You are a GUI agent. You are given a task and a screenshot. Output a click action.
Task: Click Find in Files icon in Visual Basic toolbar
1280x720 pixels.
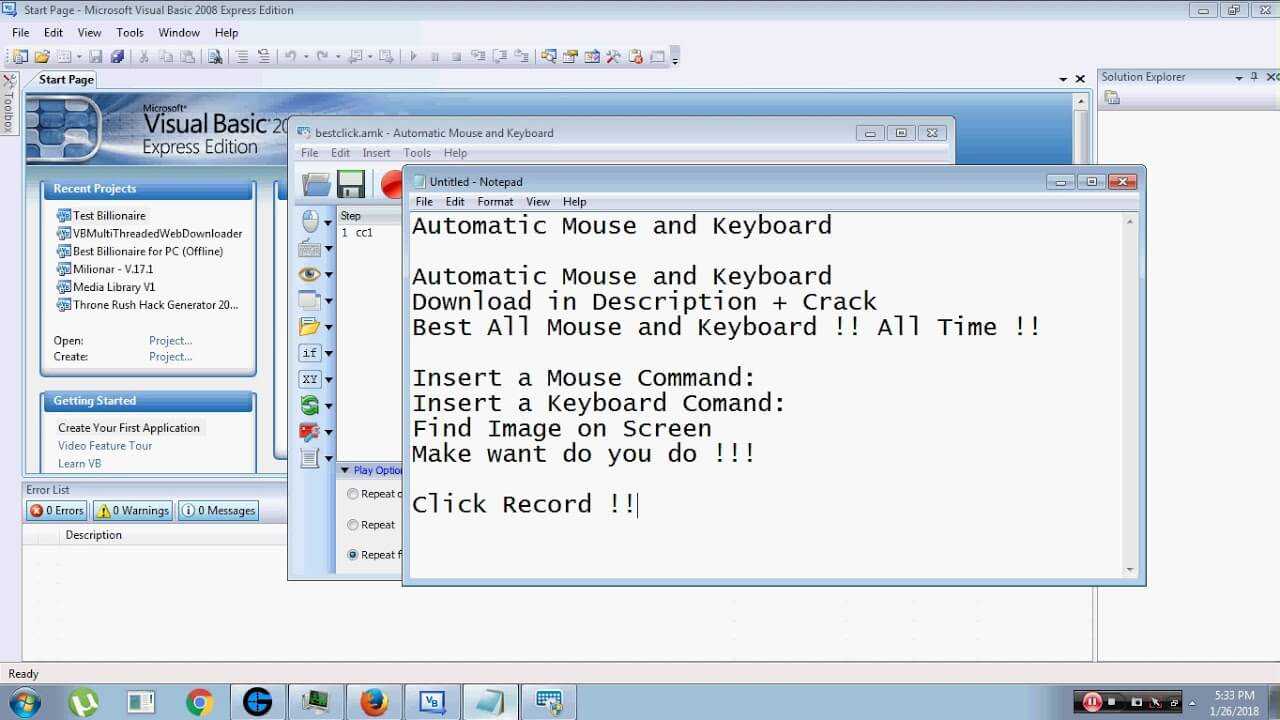tap(215, 57)
